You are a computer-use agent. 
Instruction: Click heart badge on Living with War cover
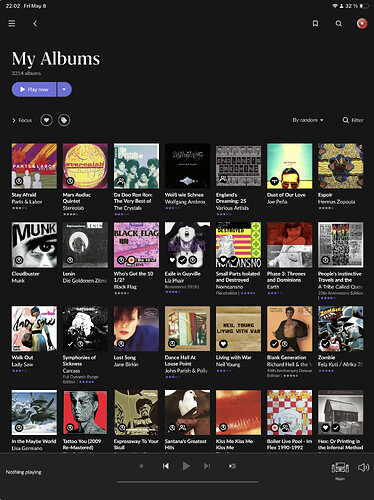coord(223,344)
